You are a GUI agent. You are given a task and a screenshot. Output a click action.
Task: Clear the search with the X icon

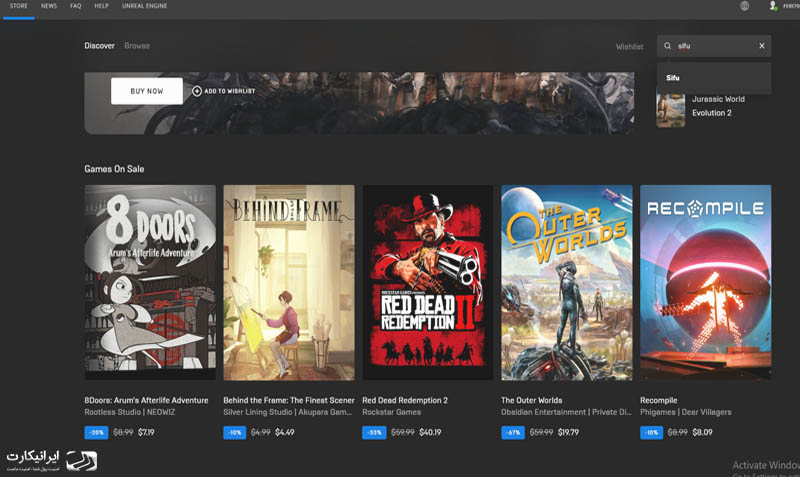click(762, 46)
